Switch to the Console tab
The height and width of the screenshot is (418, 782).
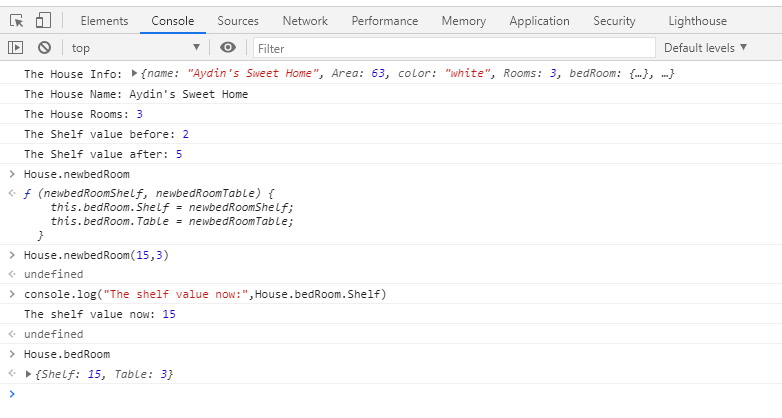tap(173, 20)
